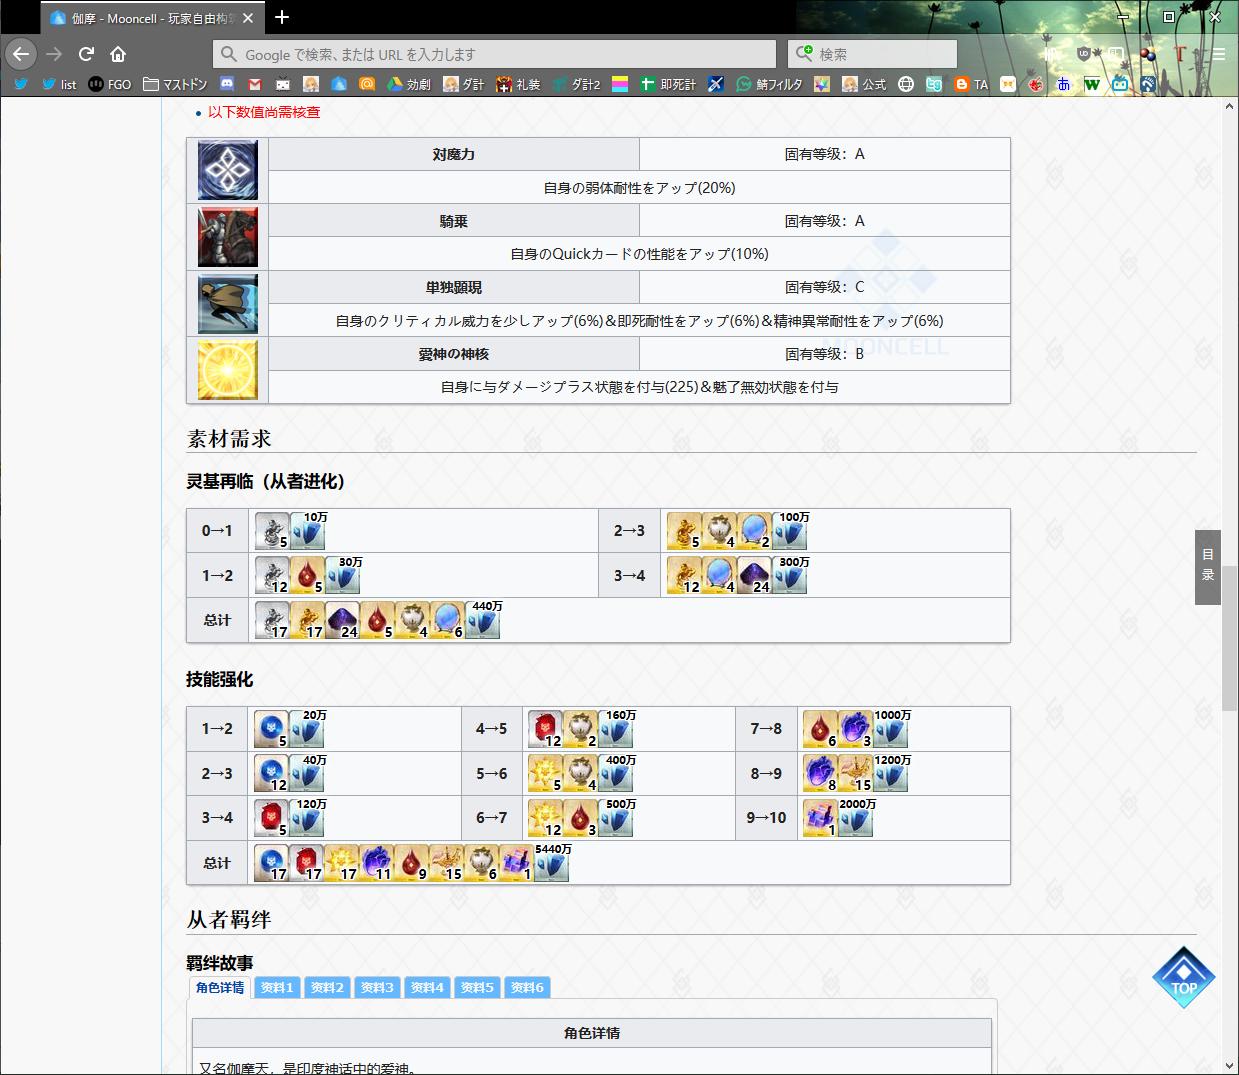Open the 'list' Twitter bookmark
Screen dimensions: 1239x1075
(x=59, y=84)
